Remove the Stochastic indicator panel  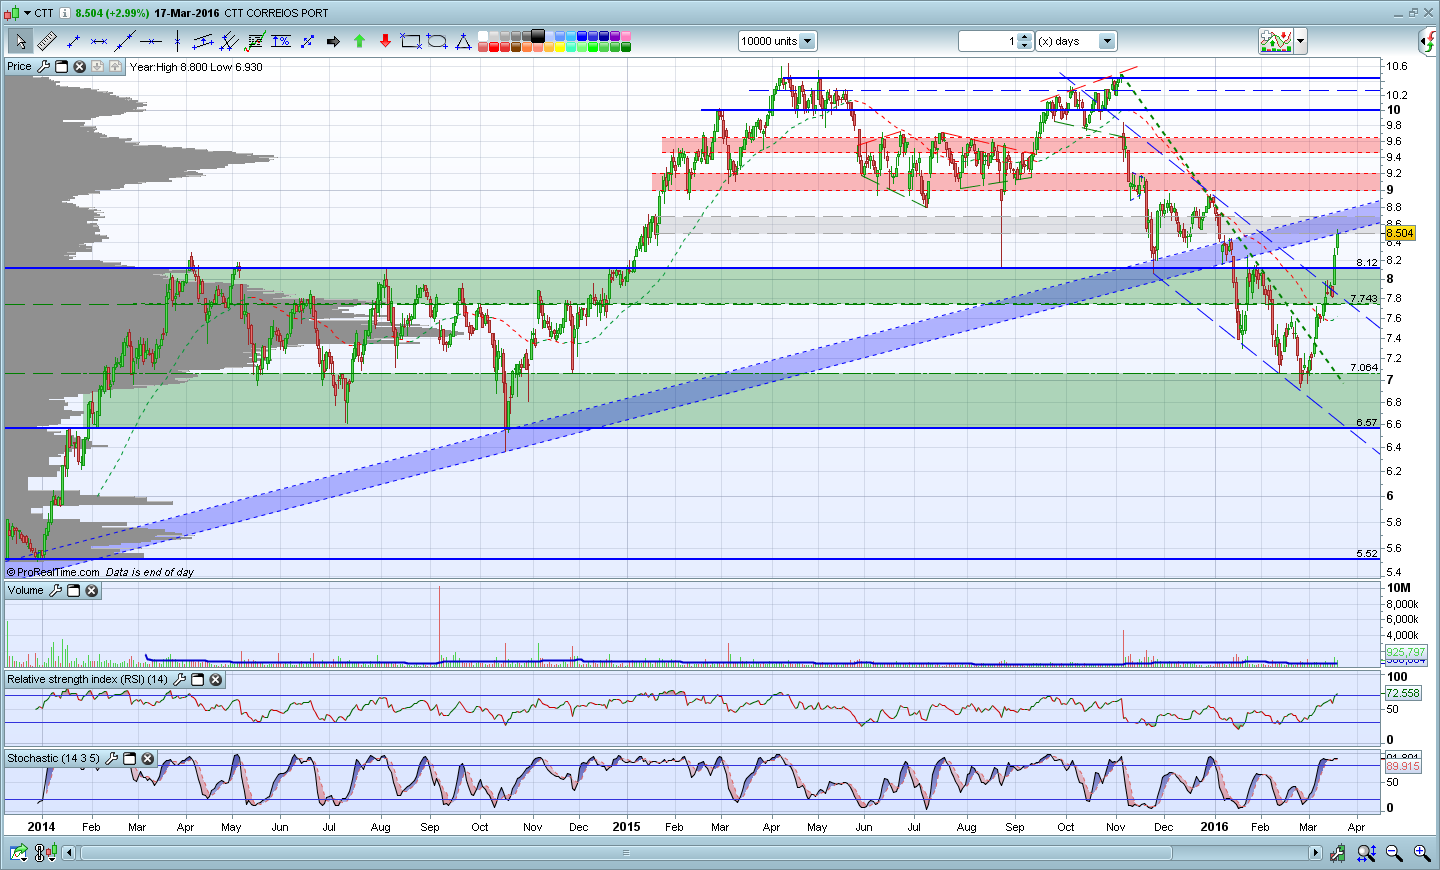[147, 759]
